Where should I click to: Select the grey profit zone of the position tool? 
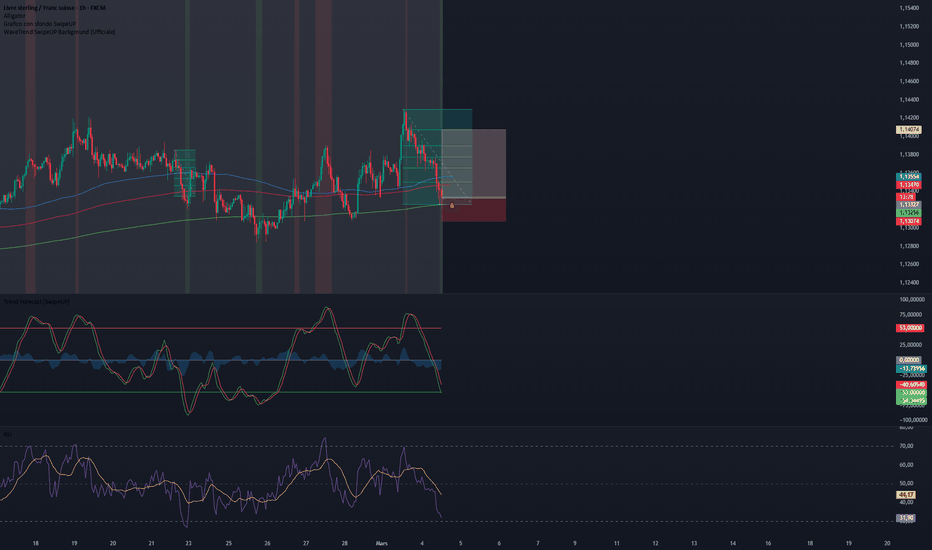pyautogui.click(x=474, y=164)
